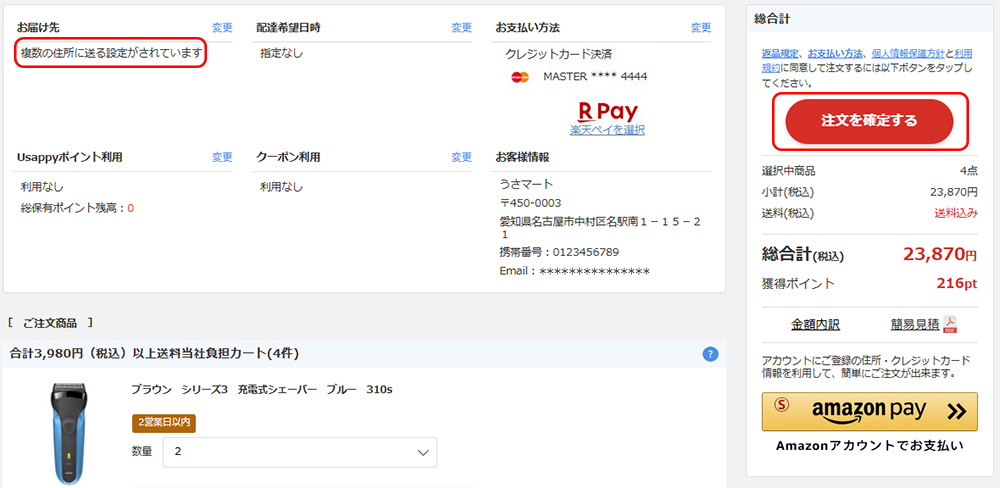Click 変更 next to 配達希望日時

(x=461, y=27)
